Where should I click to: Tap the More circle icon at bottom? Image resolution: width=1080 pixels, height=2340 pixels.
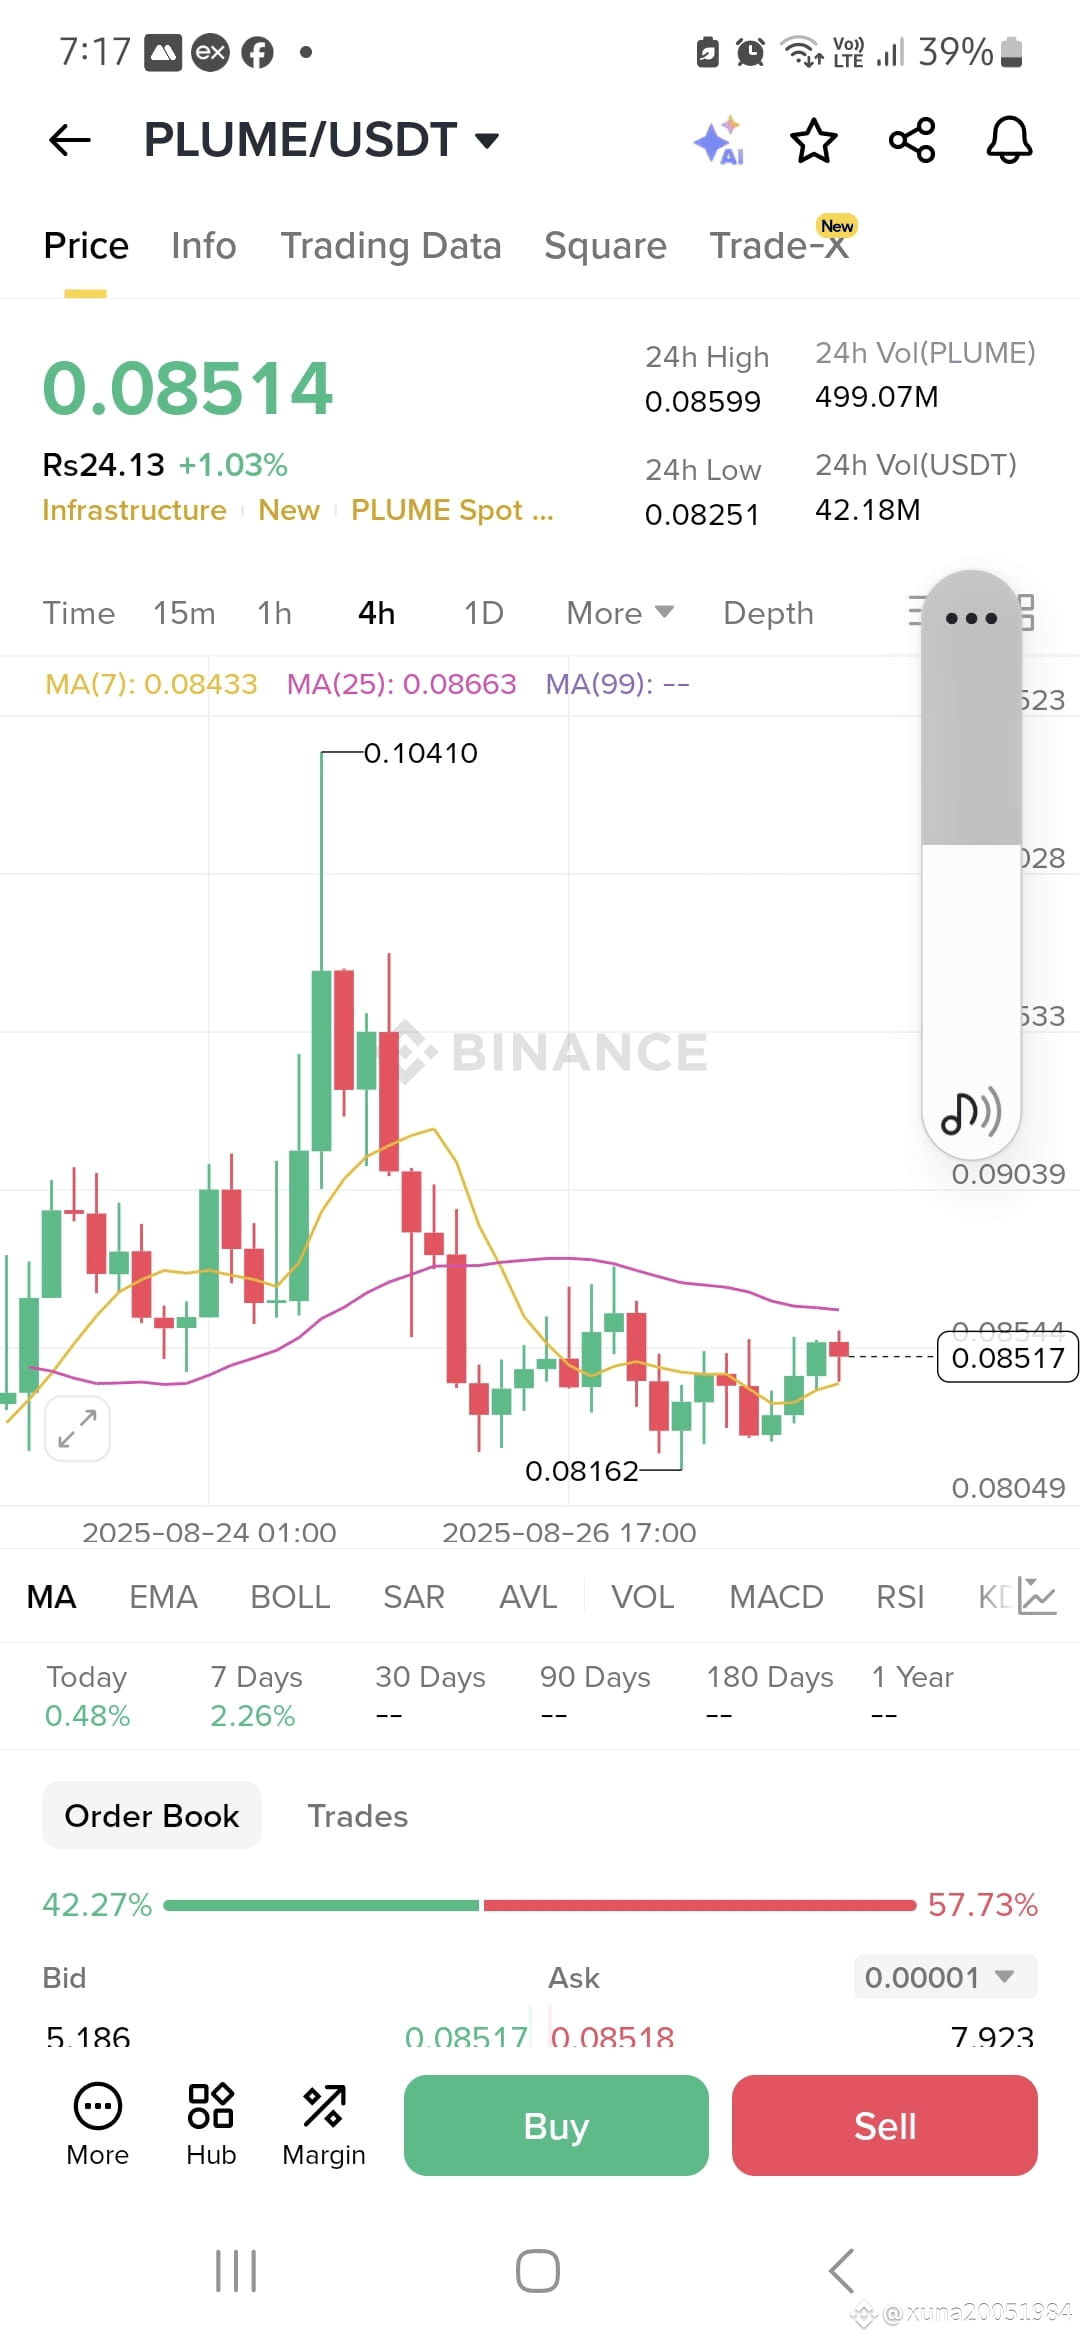(x=98, y=2124)
